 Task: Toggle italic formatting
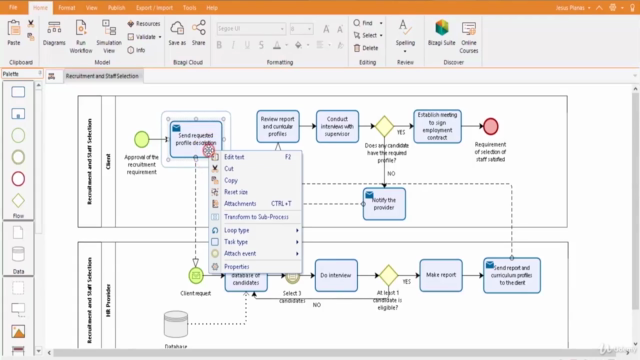(x=233, y=45)
